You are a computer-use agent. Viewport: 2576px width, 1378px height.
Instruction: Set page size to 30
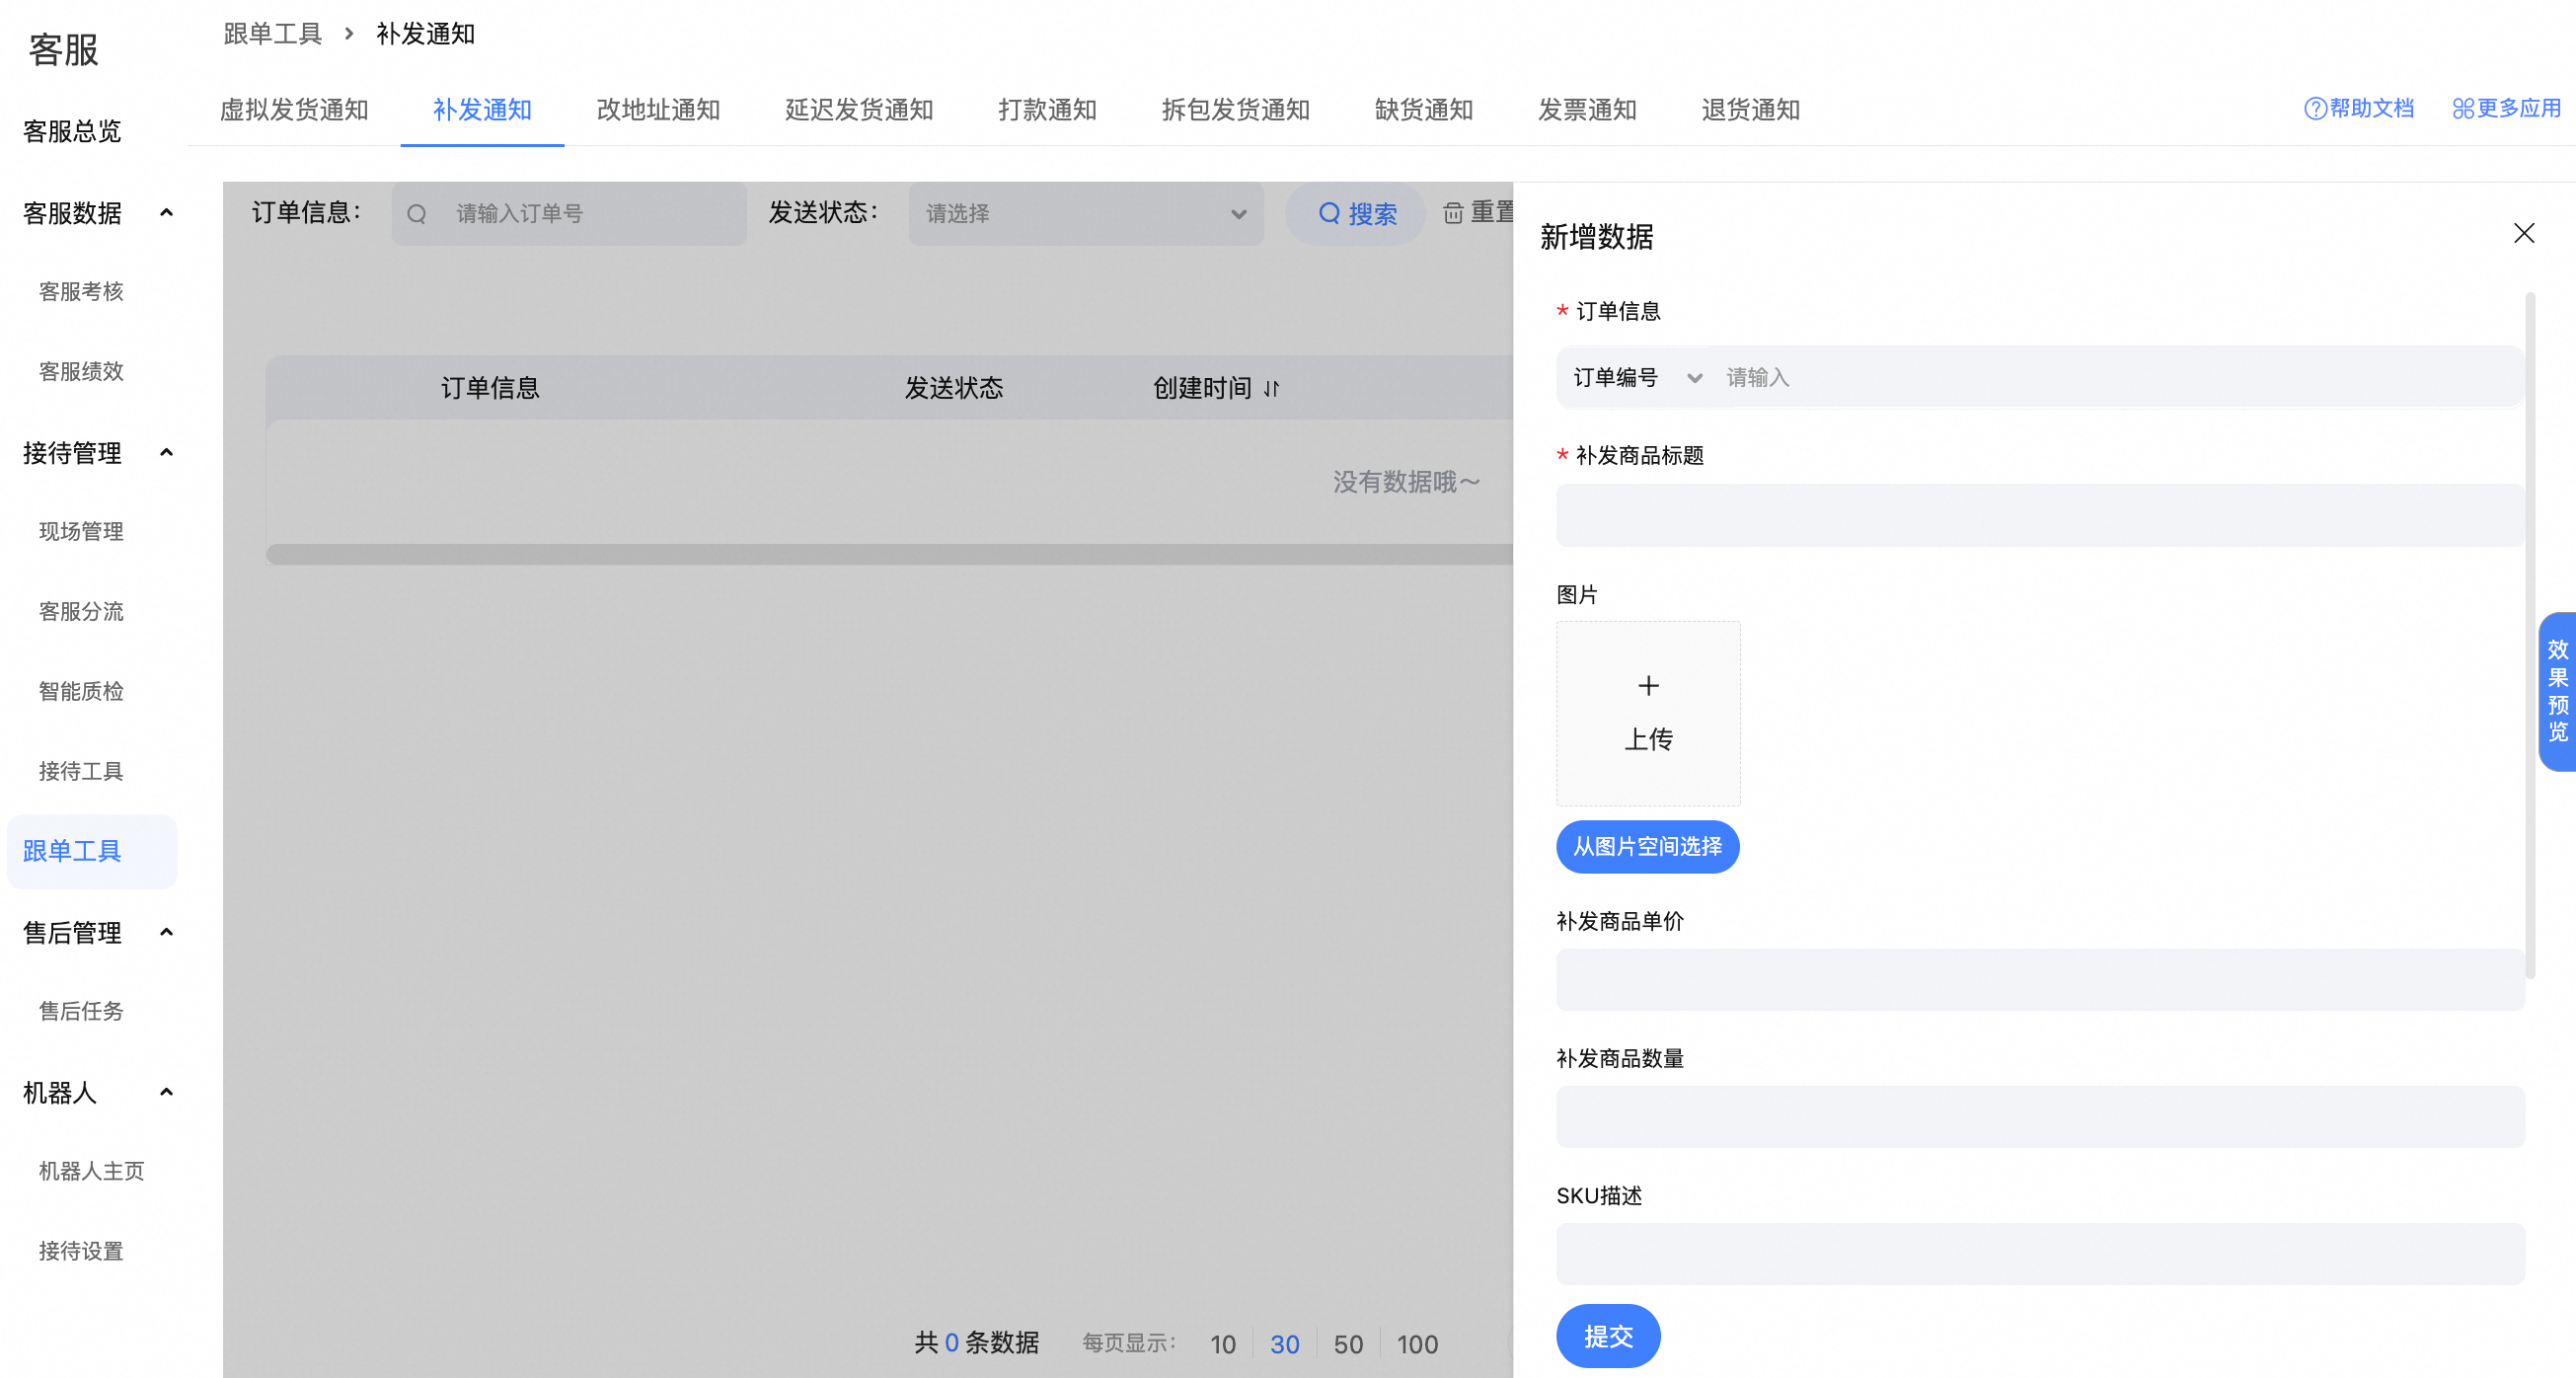click(x=1285, y=1344)
